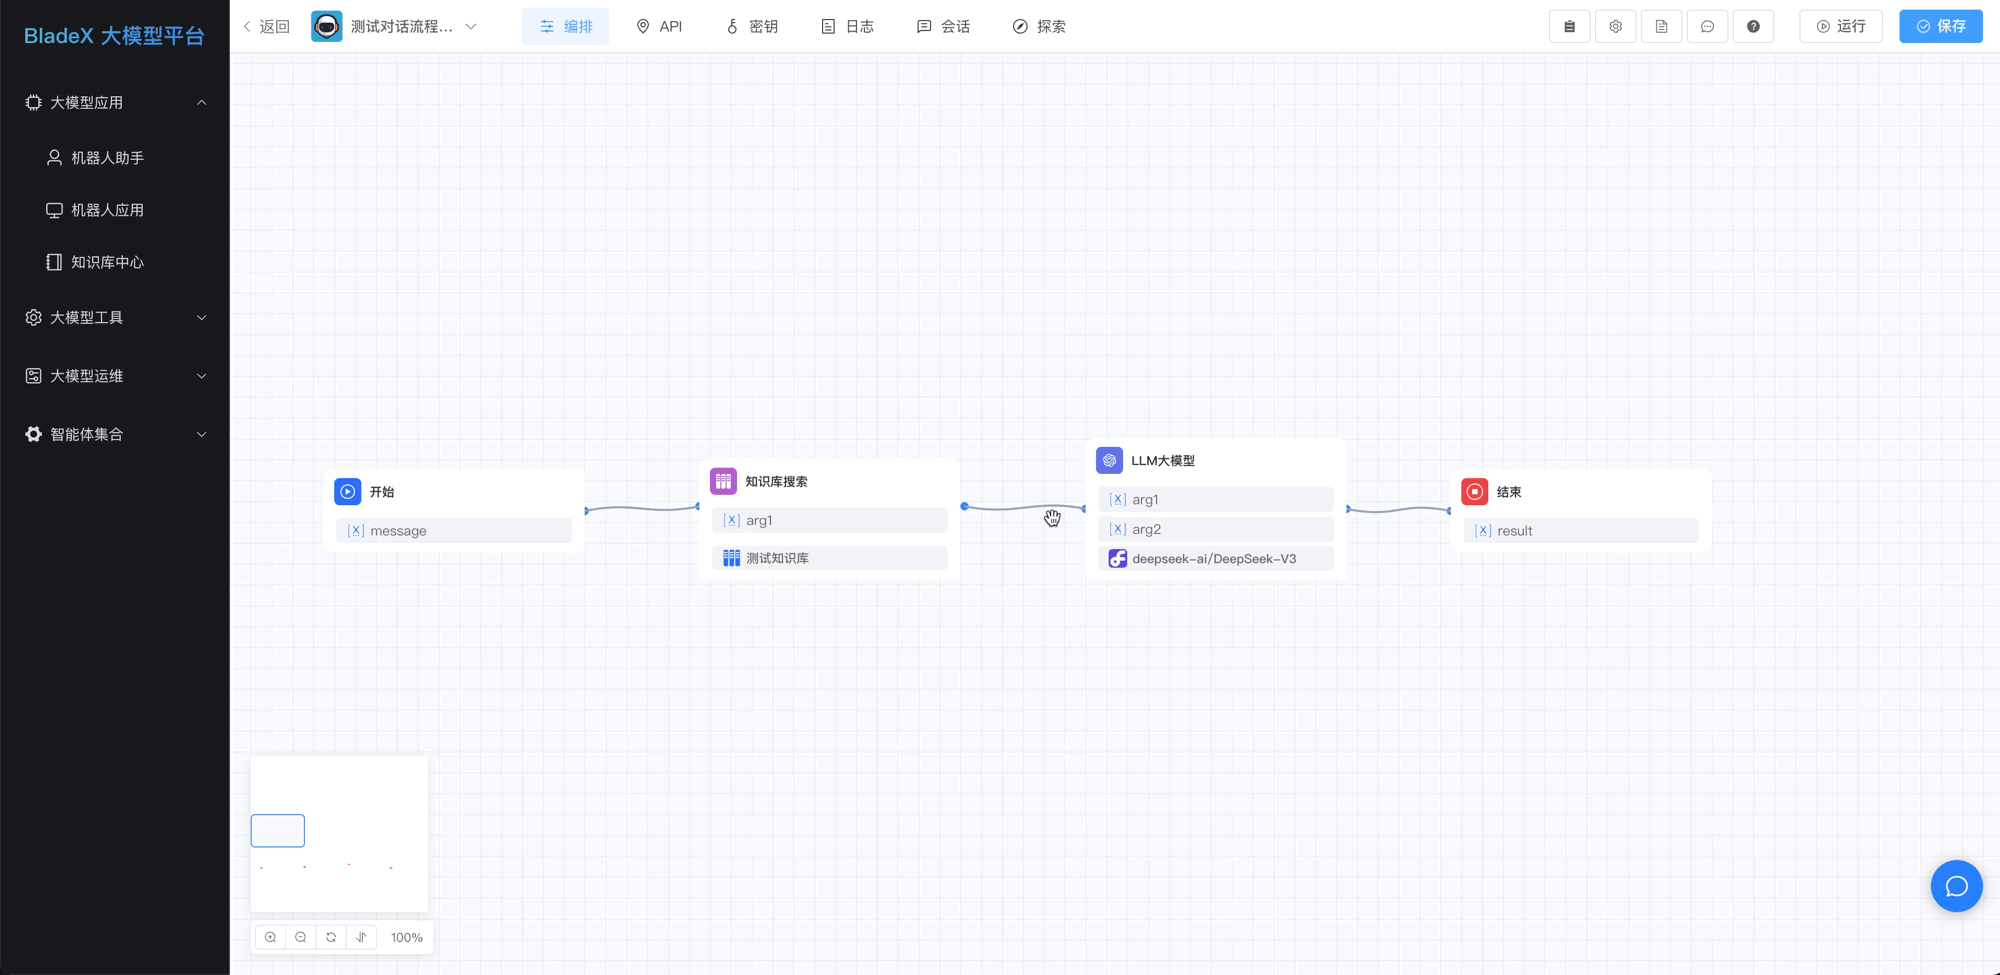Select the LLM大模型 node header
The height and width of the screenshot is (975, 2000).
pos(1162,461)
